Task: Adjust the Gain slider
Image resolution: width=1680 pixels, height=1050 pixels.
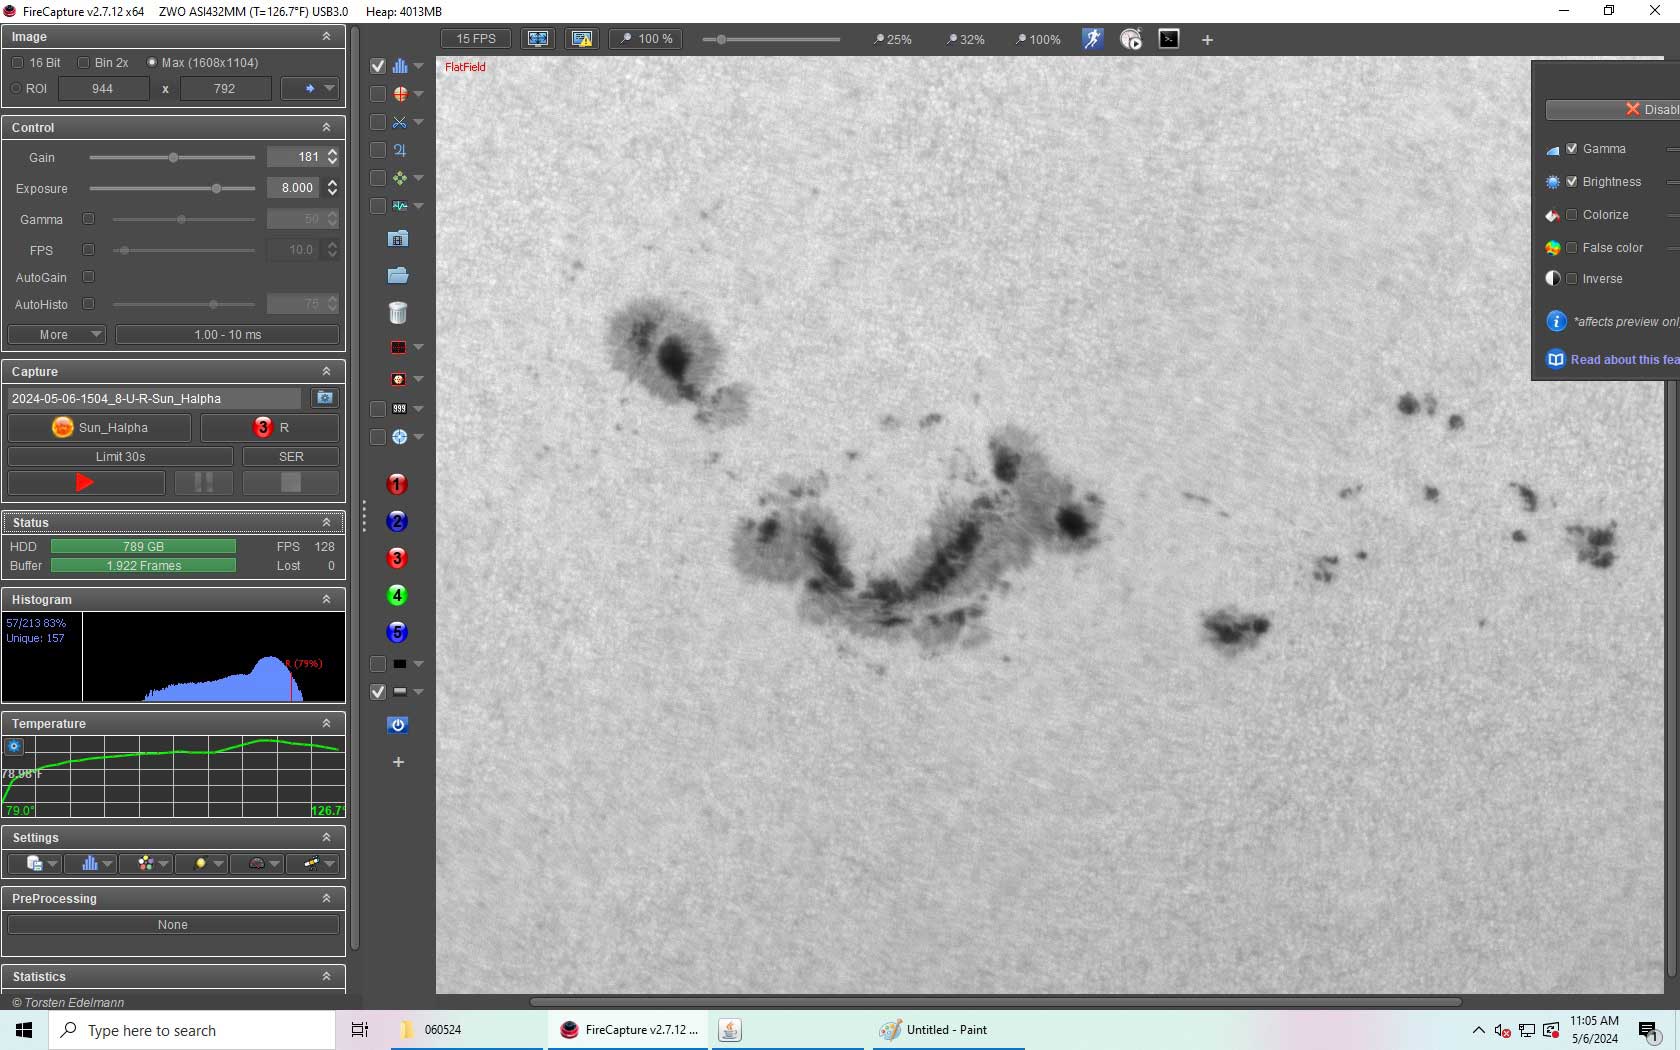Action: tap(172, 157)
